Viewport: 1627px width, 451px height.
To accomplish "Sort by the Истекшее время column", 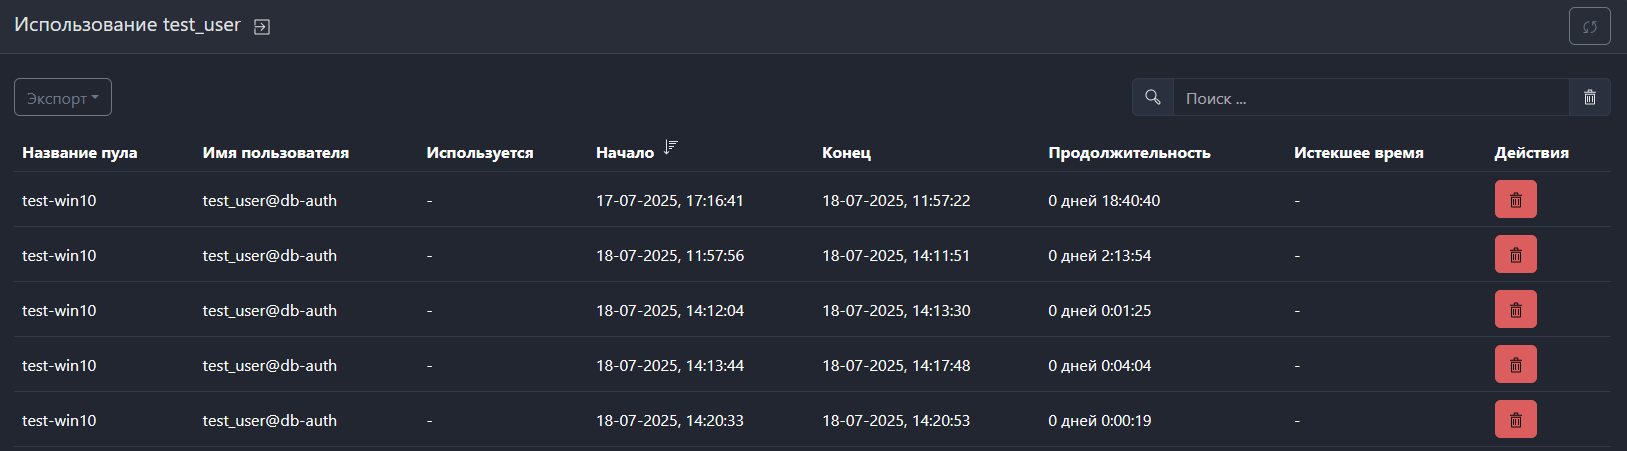I will point(1358,153).
